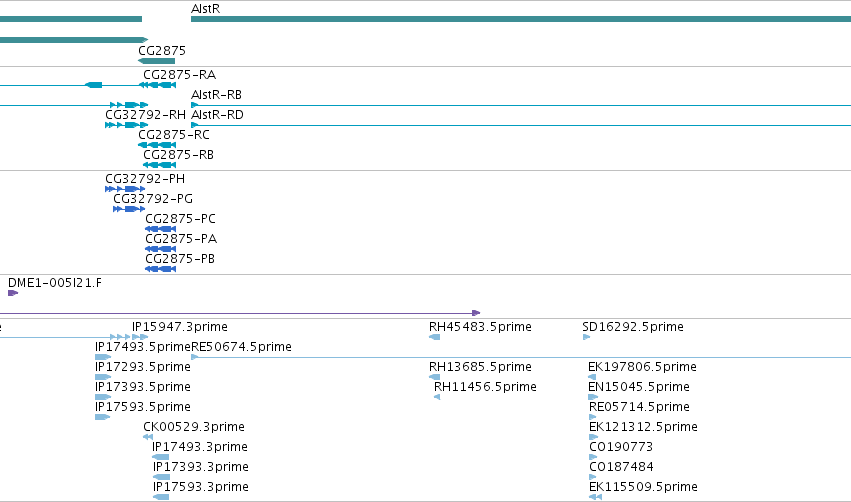851x502 pixels.
Task: Select the IP17593.3prime EST label
Action: click(201, 487)
